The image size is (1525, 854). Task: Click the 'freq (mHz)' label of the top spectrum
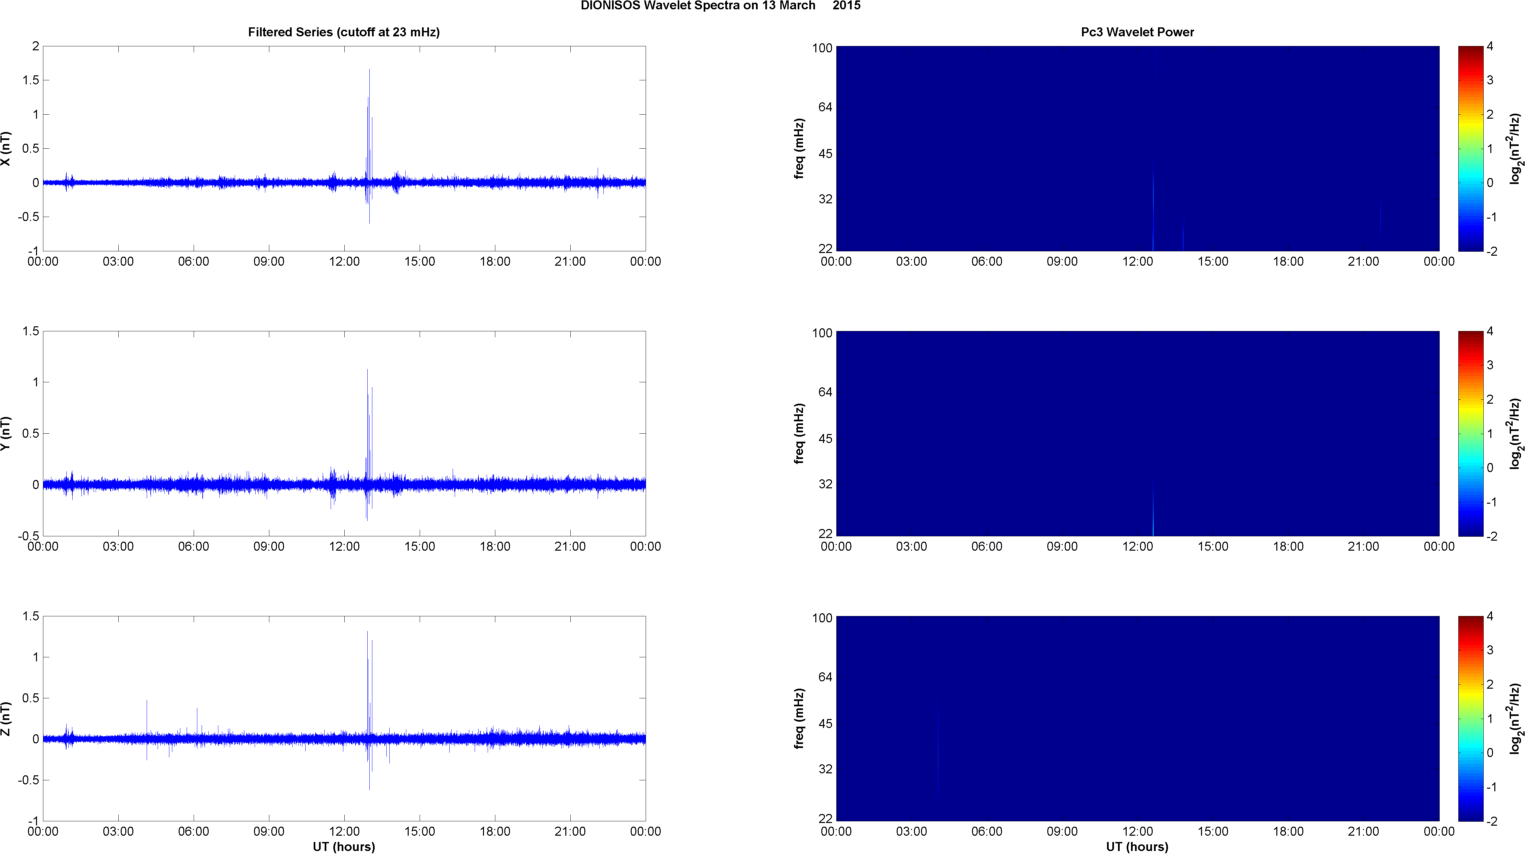tap(800, 149)
